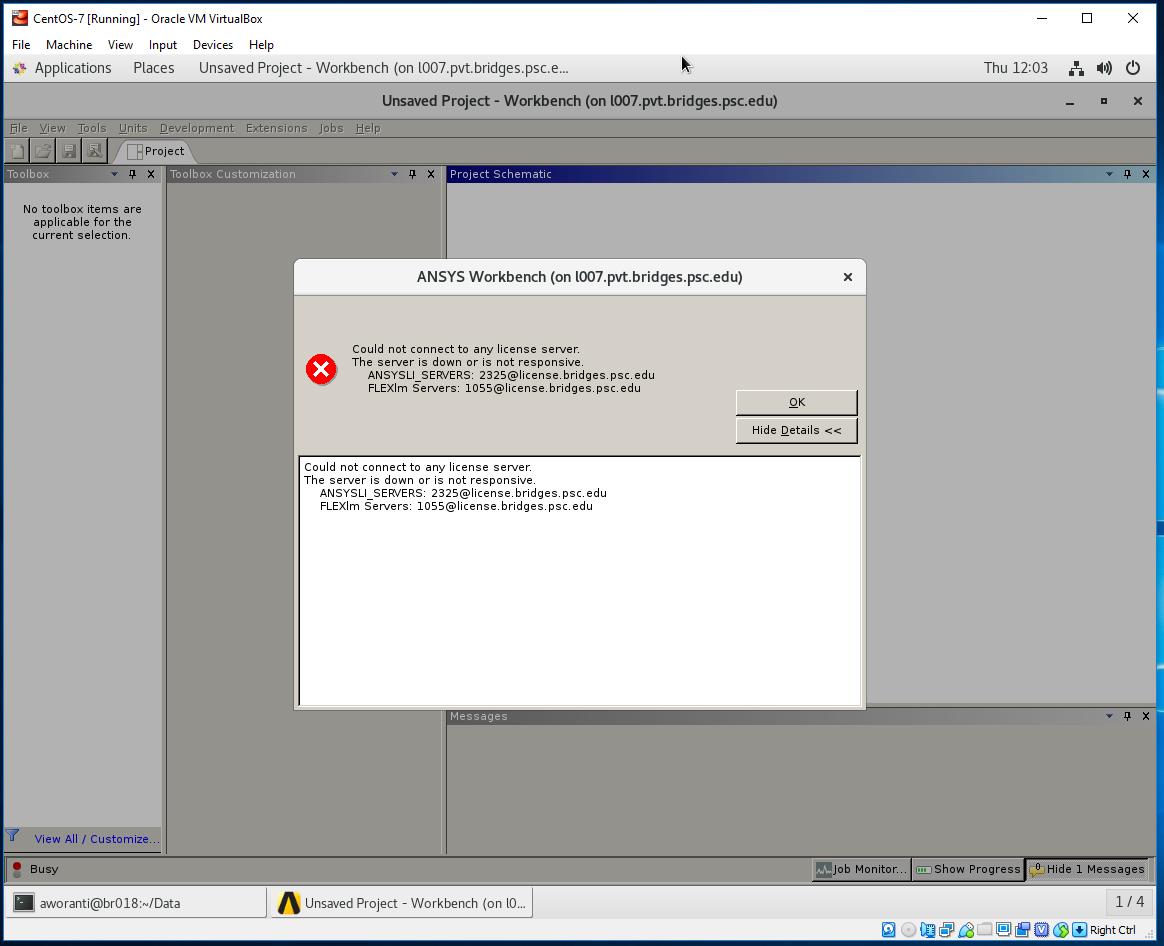The image size is (1164, 946).
Task: Open the CentOS Places menu
Action: (x=154, y=68)
